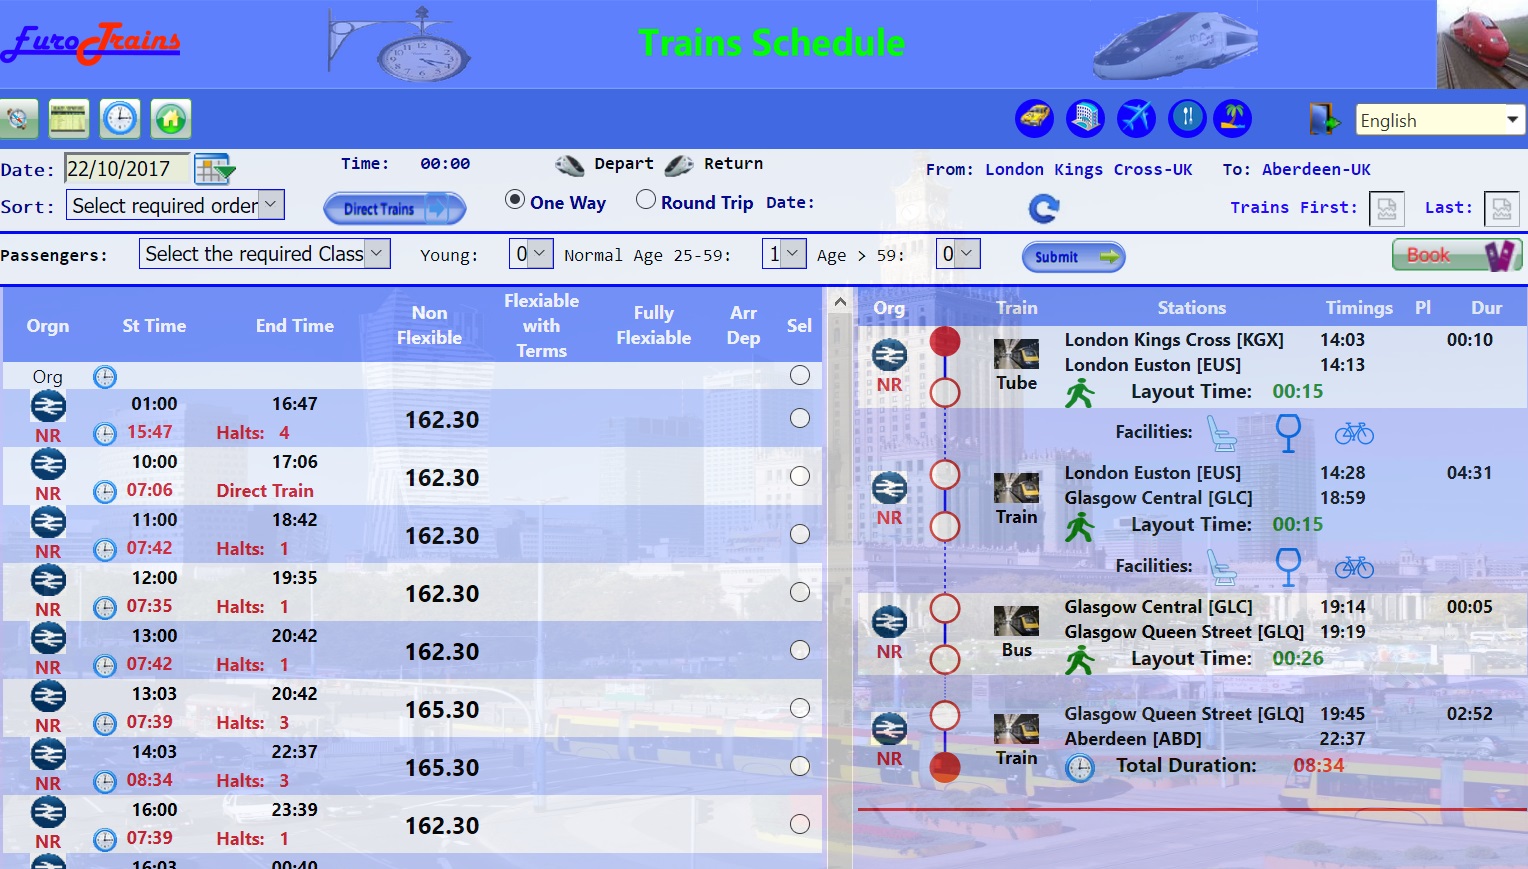1528x869 pixels.
Task: Click the bicycle facility icon for Tube segment
Action: 1354,433
